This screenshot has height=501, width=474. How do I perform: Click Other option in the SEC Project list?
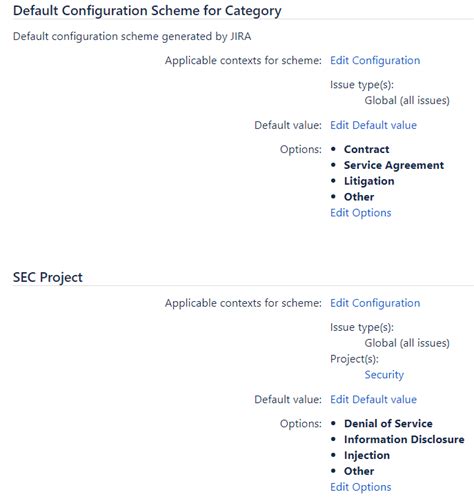[x=359, y=471]
